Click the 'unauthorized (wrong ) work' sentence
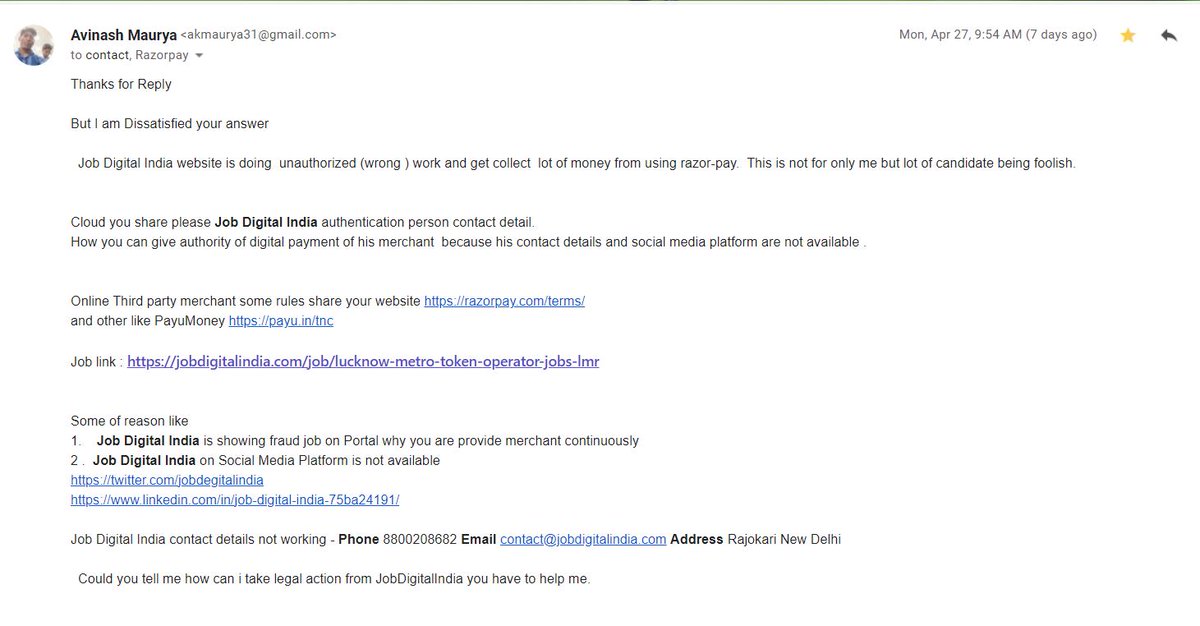 pyautogui.click(x=577, y=163)
